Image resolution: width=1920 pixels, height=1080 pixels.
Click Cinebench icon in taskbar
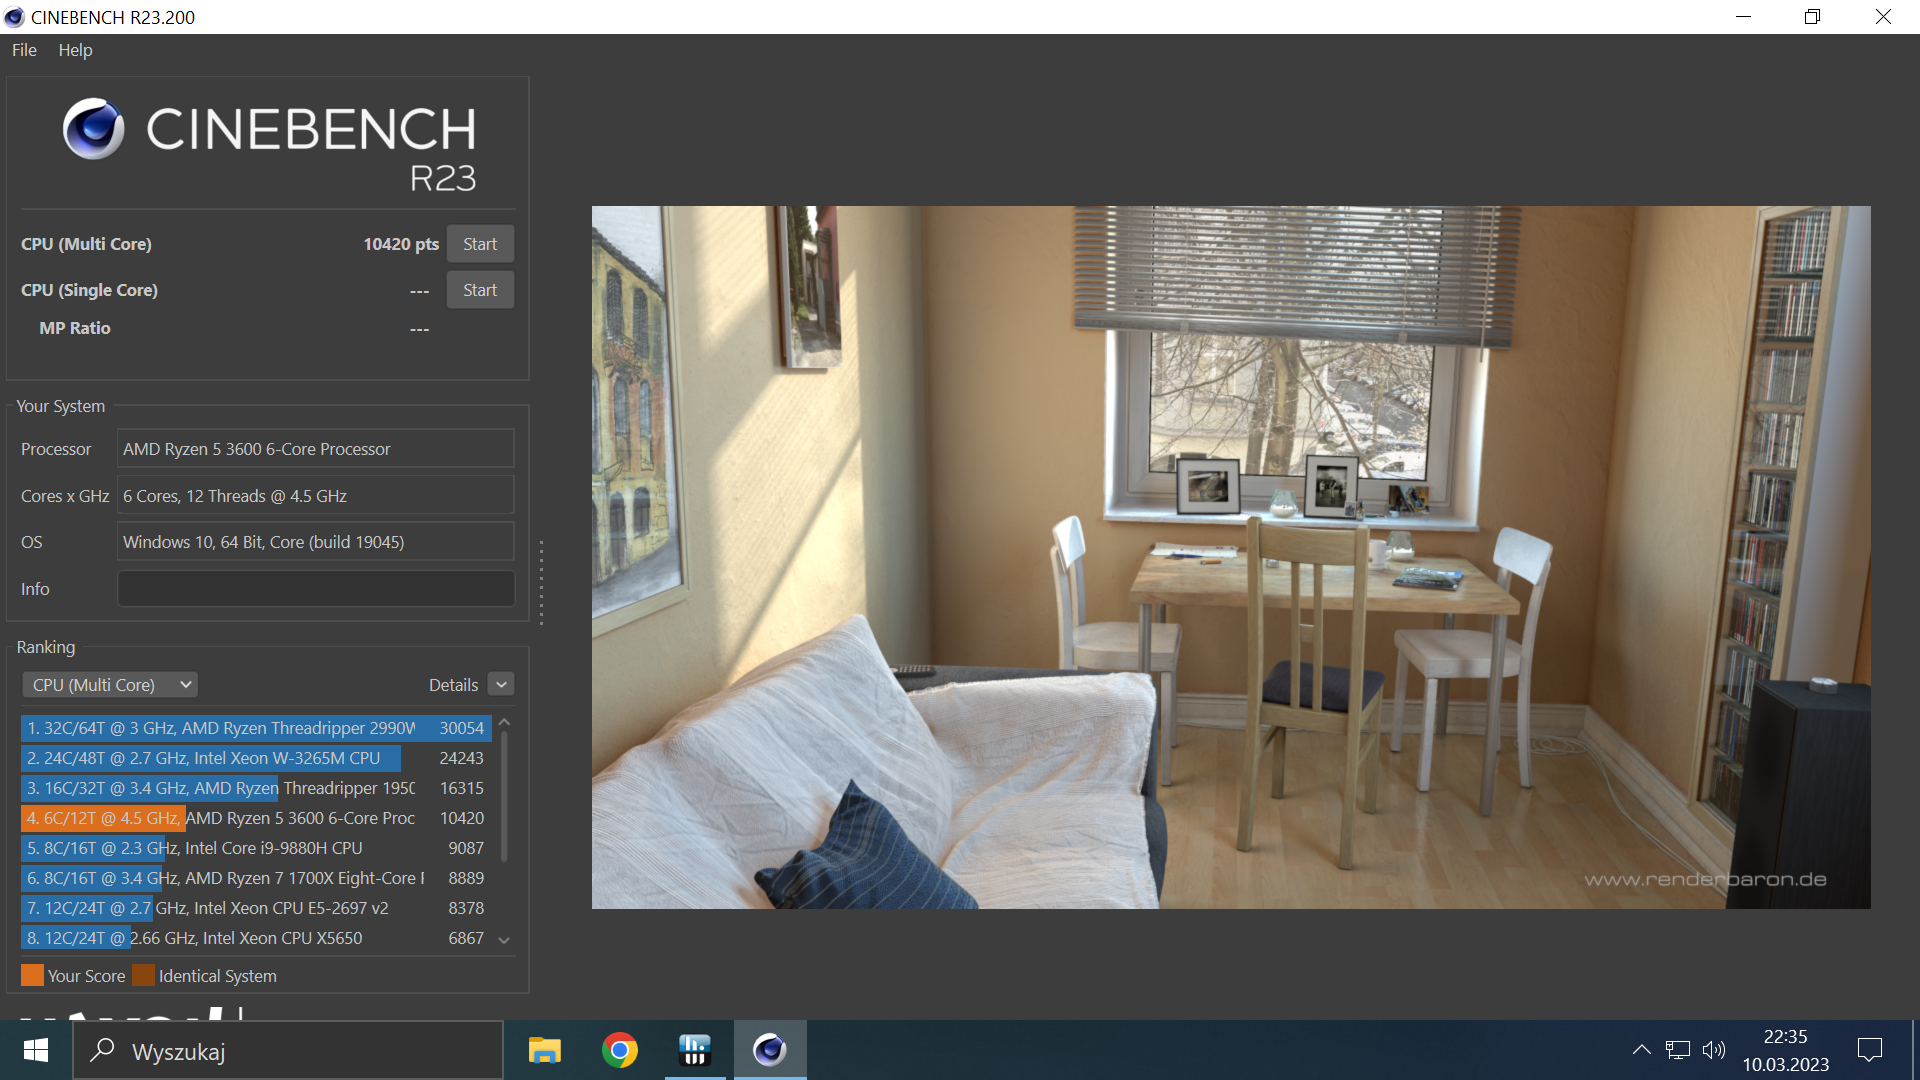click(769, 1050)
